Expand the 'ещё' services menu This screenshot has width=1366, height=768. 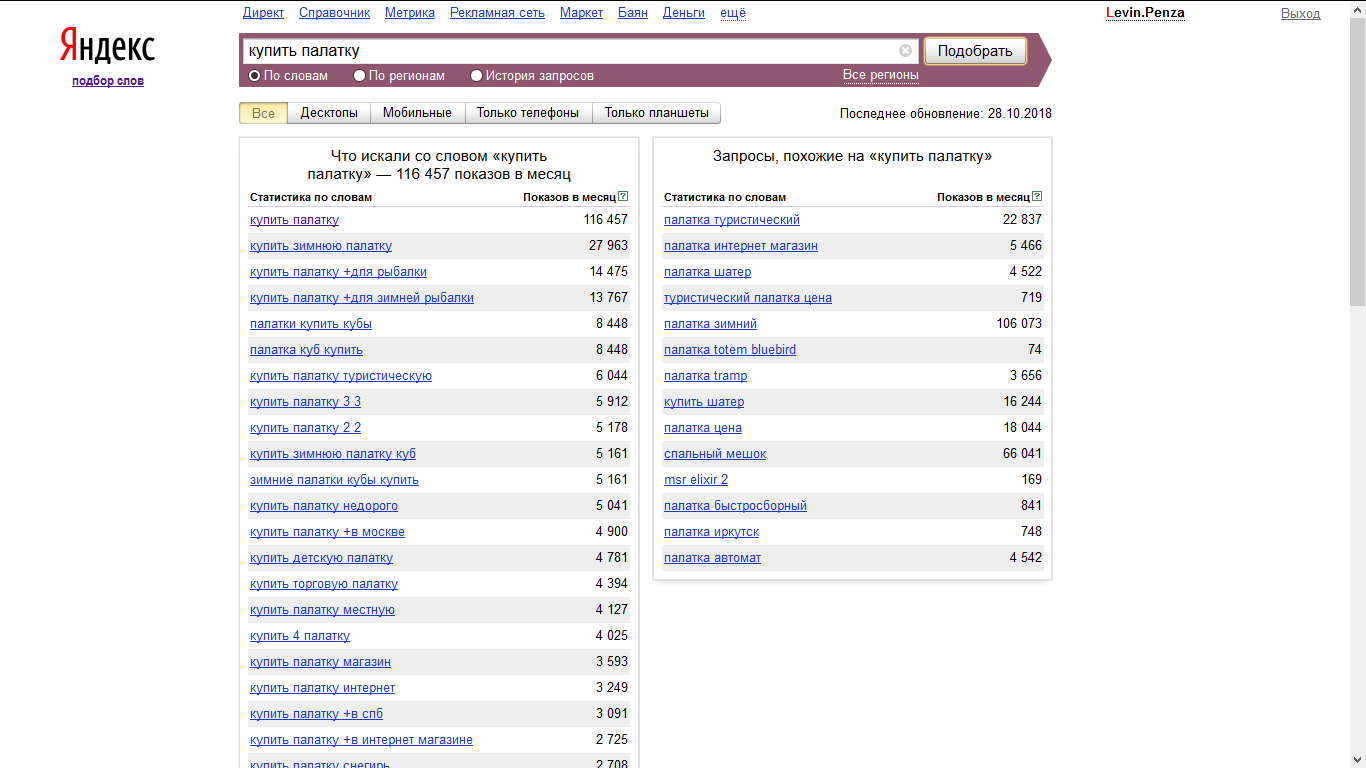click(733, 13)
